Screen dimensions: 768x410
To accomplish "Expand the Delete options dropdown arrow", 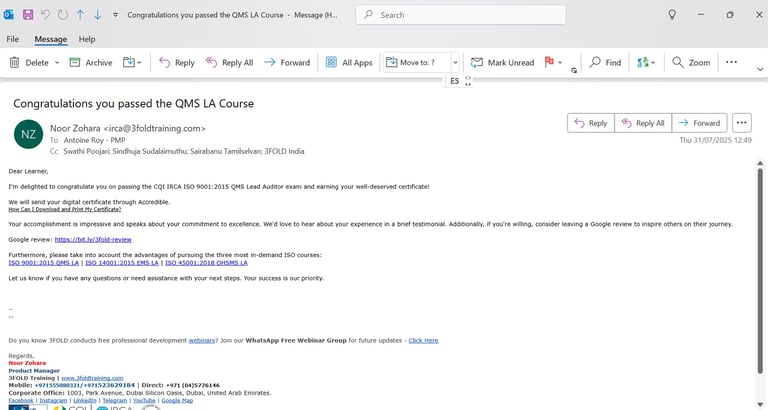I will click(57, 63).
